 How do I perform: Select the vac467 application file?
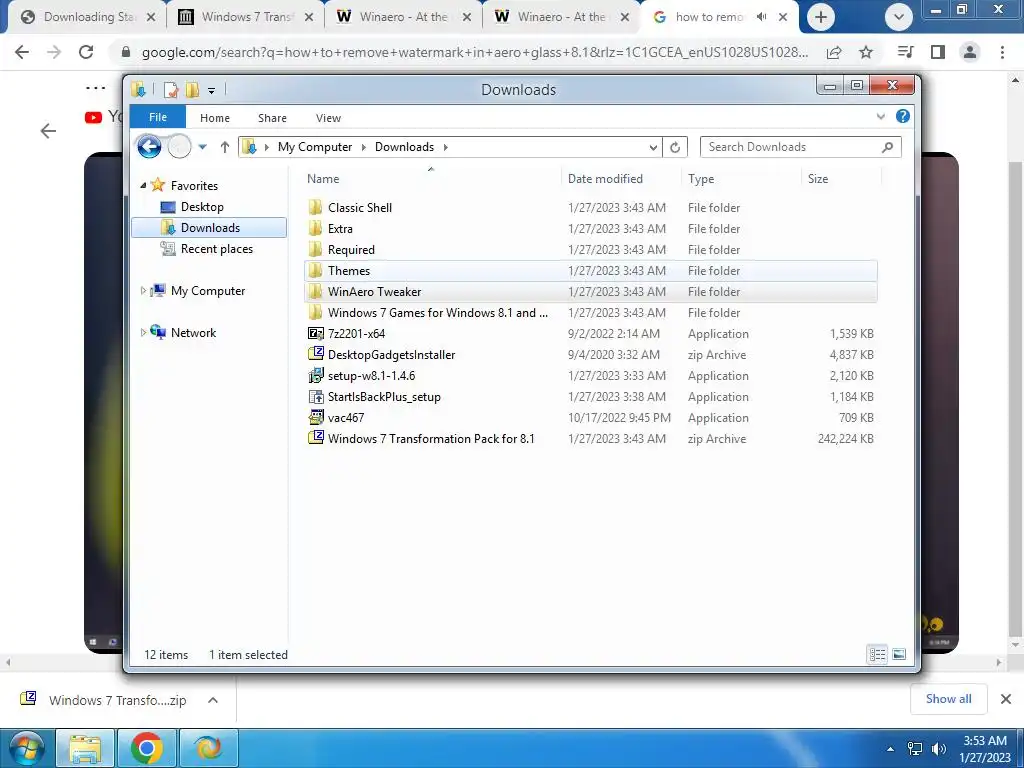pos(345,417)
